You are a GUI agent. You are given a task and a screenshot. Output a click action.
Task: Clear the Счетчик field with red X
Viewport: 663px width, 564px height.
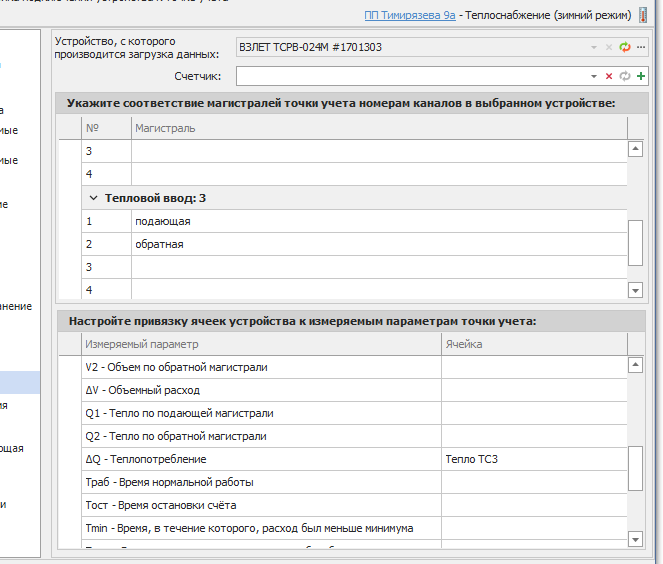(609, 76)
